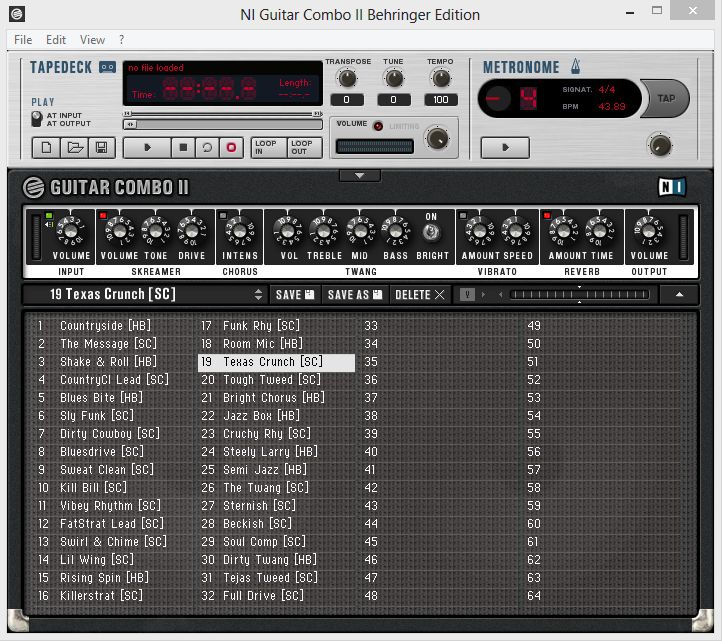Select preset 5 Blues Bite [HB]
Screen dimensions: 722x641
(x=113, y=398)
